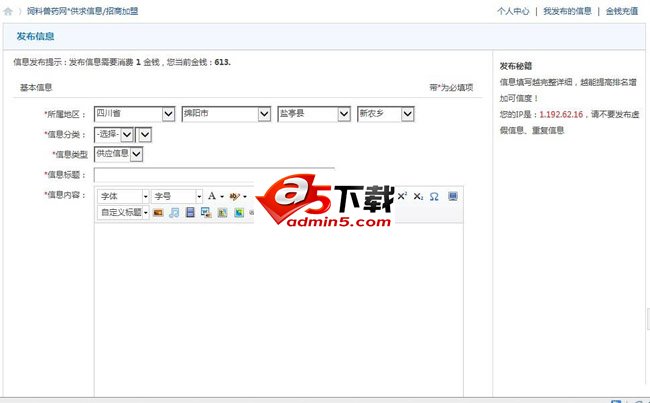Image resolution: width=650 pixels, height=403 pixels.
Task: Click inside the 信息内容 editor area
Action: click(x=279, y=309)
